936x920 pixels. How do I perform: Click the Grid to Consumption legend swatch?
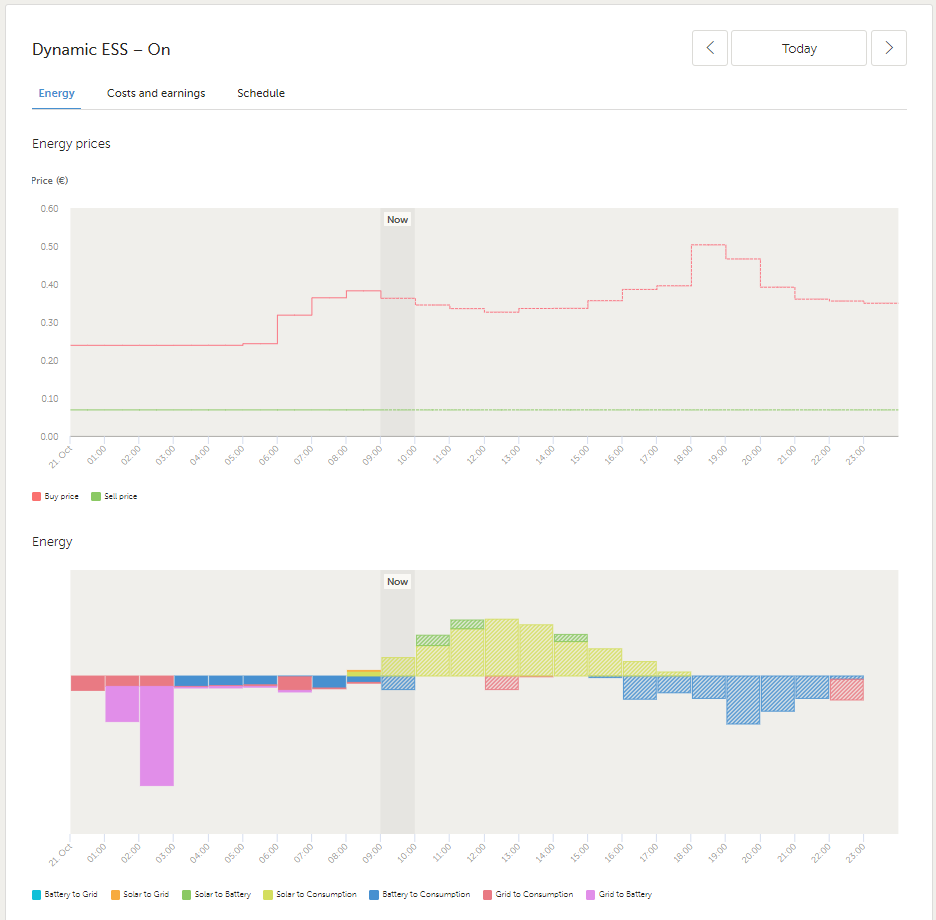[x=487, y=894]
